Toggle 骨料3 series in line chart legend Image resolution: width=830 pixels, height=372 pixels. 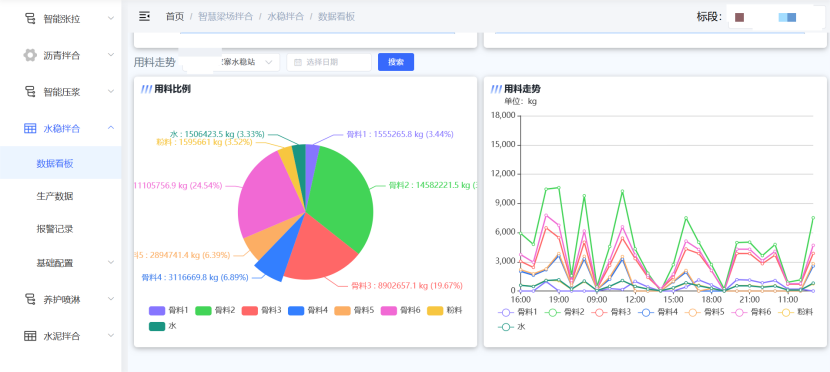click(x=610, y=313)
